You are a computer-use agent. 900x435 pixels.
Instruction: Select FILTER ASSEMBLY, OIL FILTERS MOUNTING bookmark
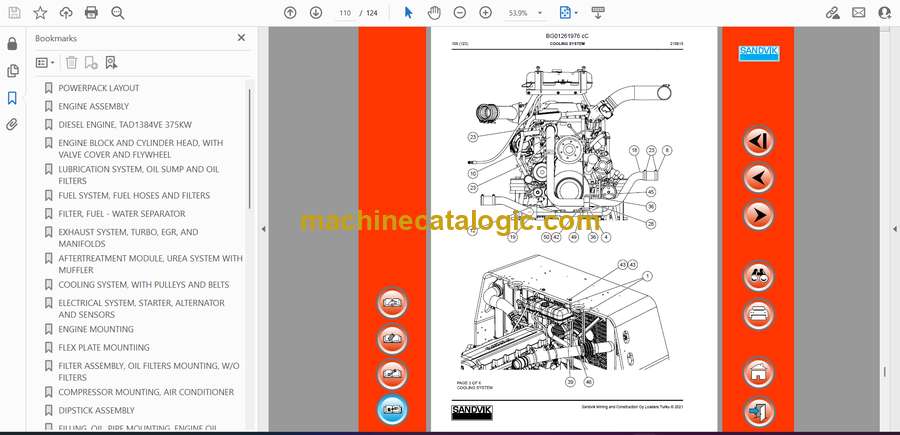(x=149, y=371)
